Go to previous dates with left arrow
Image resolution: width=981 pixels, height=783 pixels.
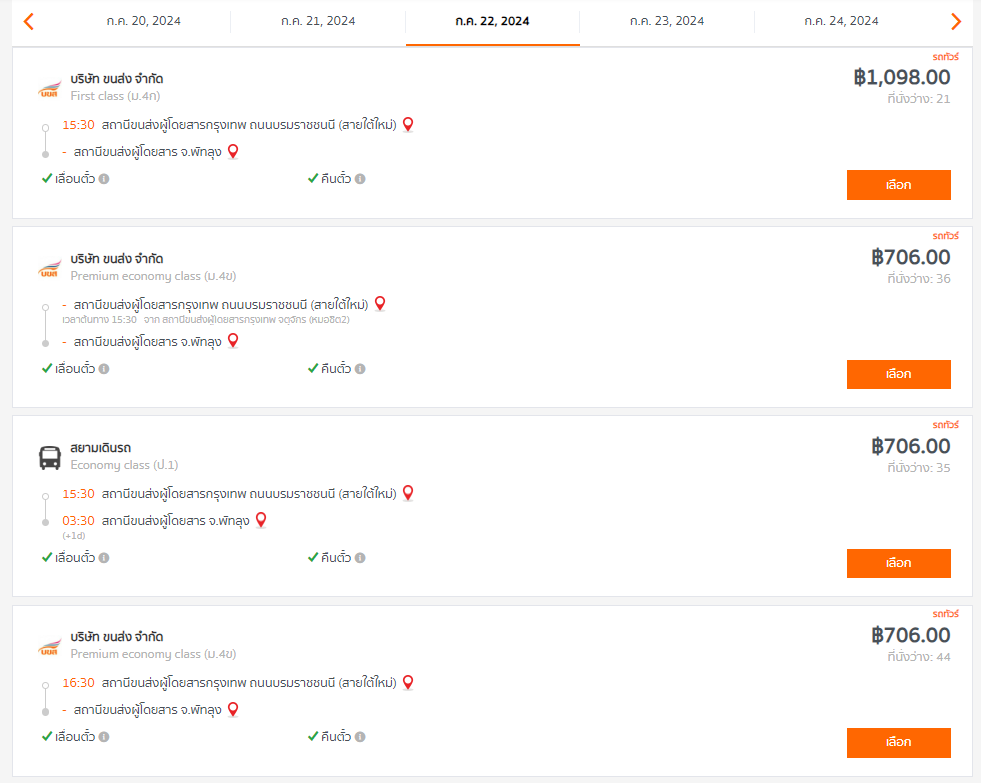pyautogui.click(x=28, y=21)
